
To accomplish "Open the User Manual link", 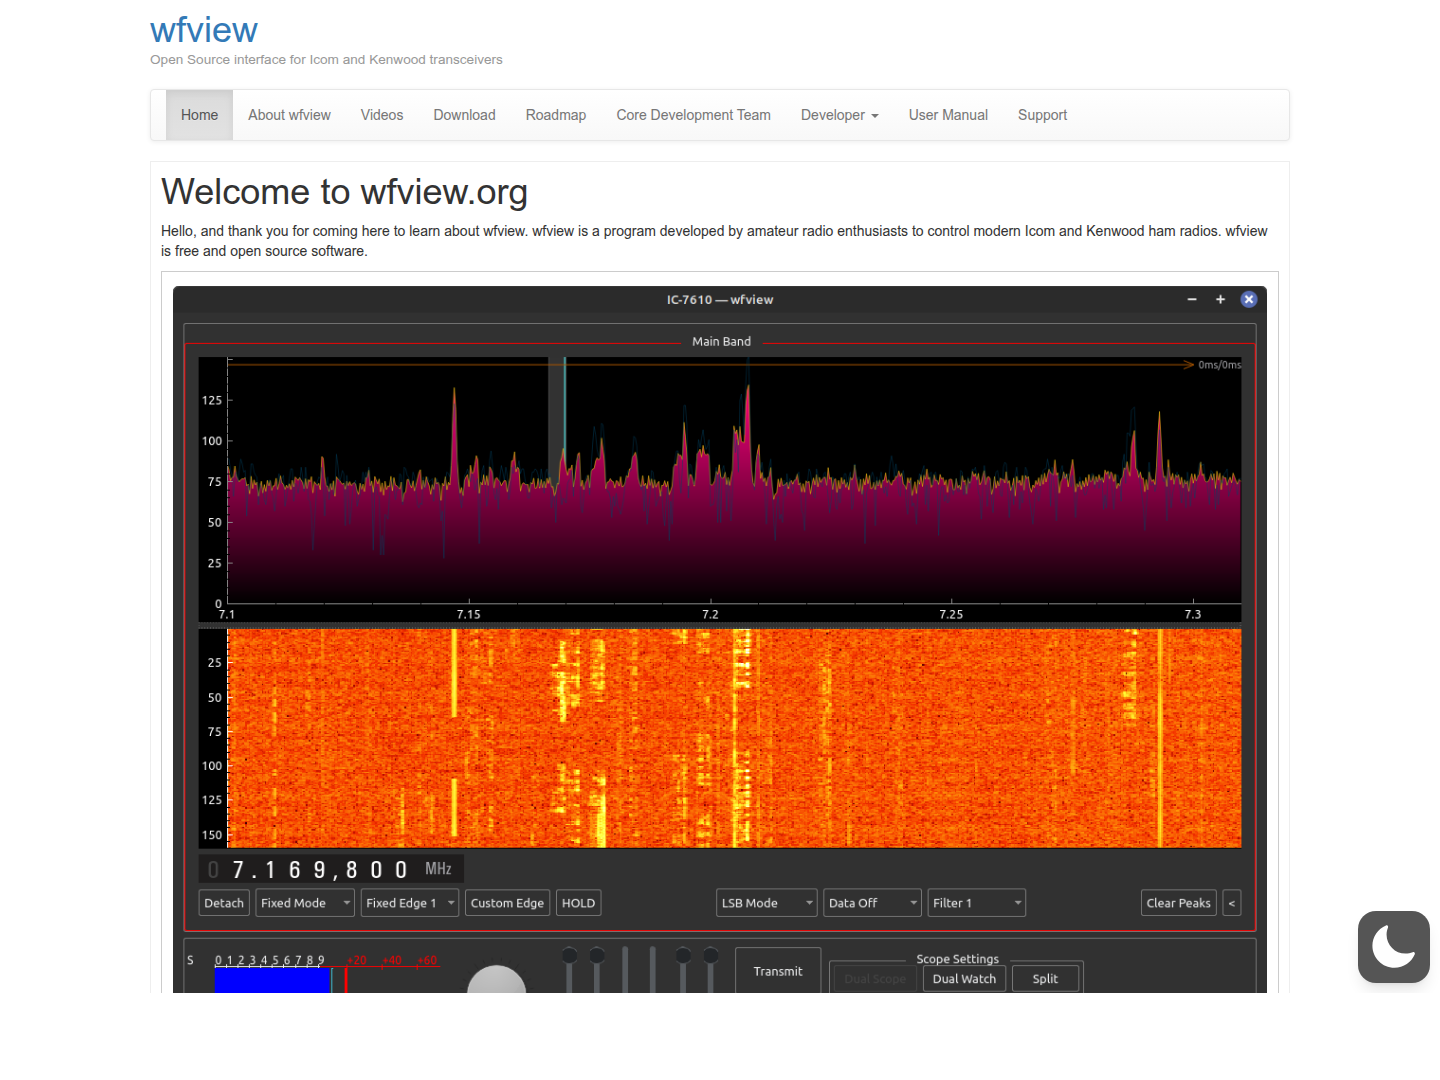I will [948, 115].
